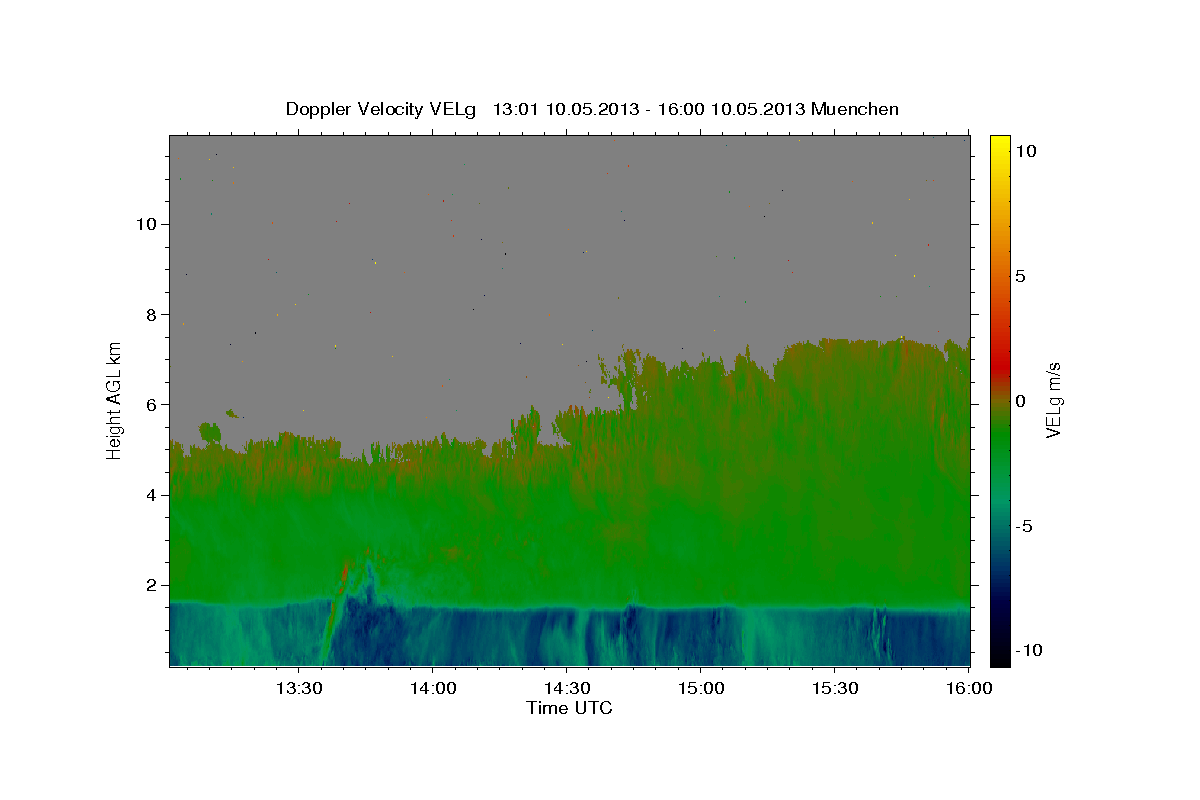Click the colorbar tick label 10

click(x=1025, y=151)
